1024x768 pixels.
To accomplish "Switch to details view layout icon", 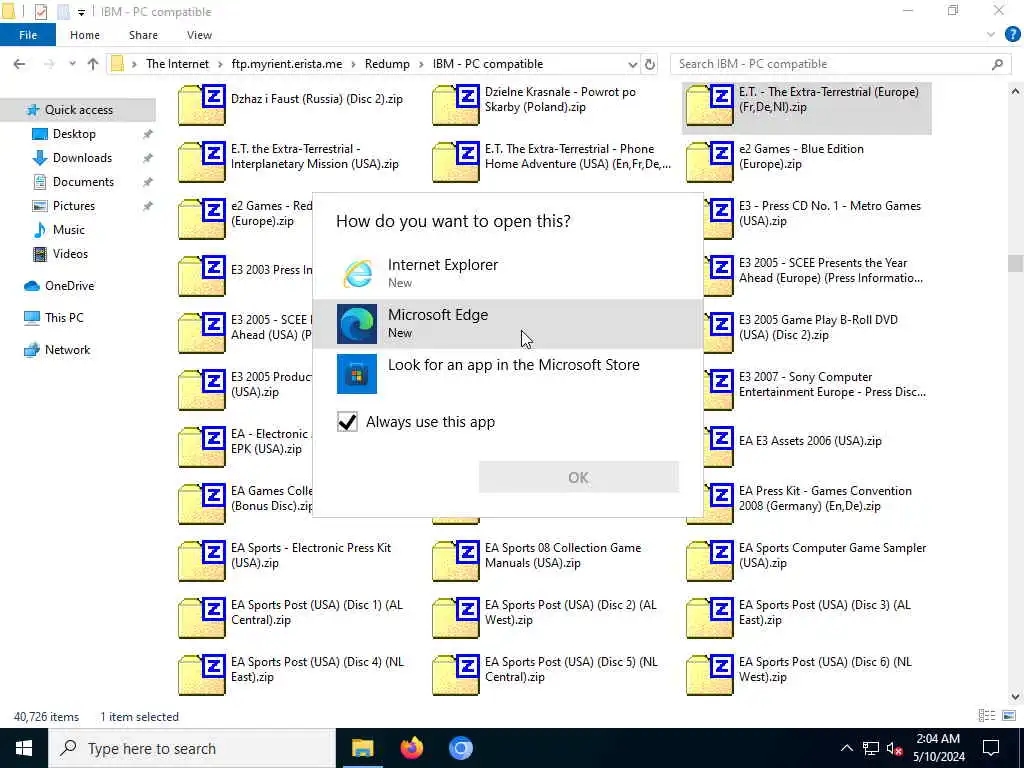I will click(x=987, y=716).
